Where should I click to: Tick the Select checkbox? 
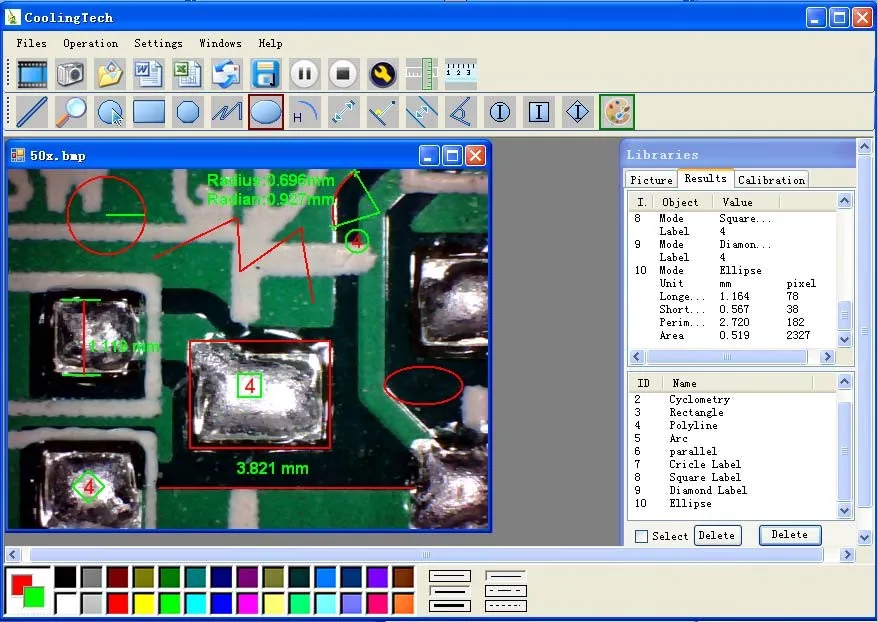pos(642,536)
